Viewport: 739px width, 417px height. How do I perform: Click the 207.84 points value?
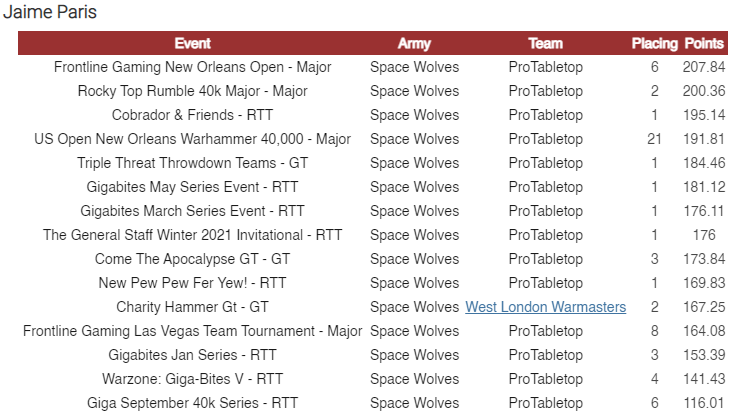point(704,67)
